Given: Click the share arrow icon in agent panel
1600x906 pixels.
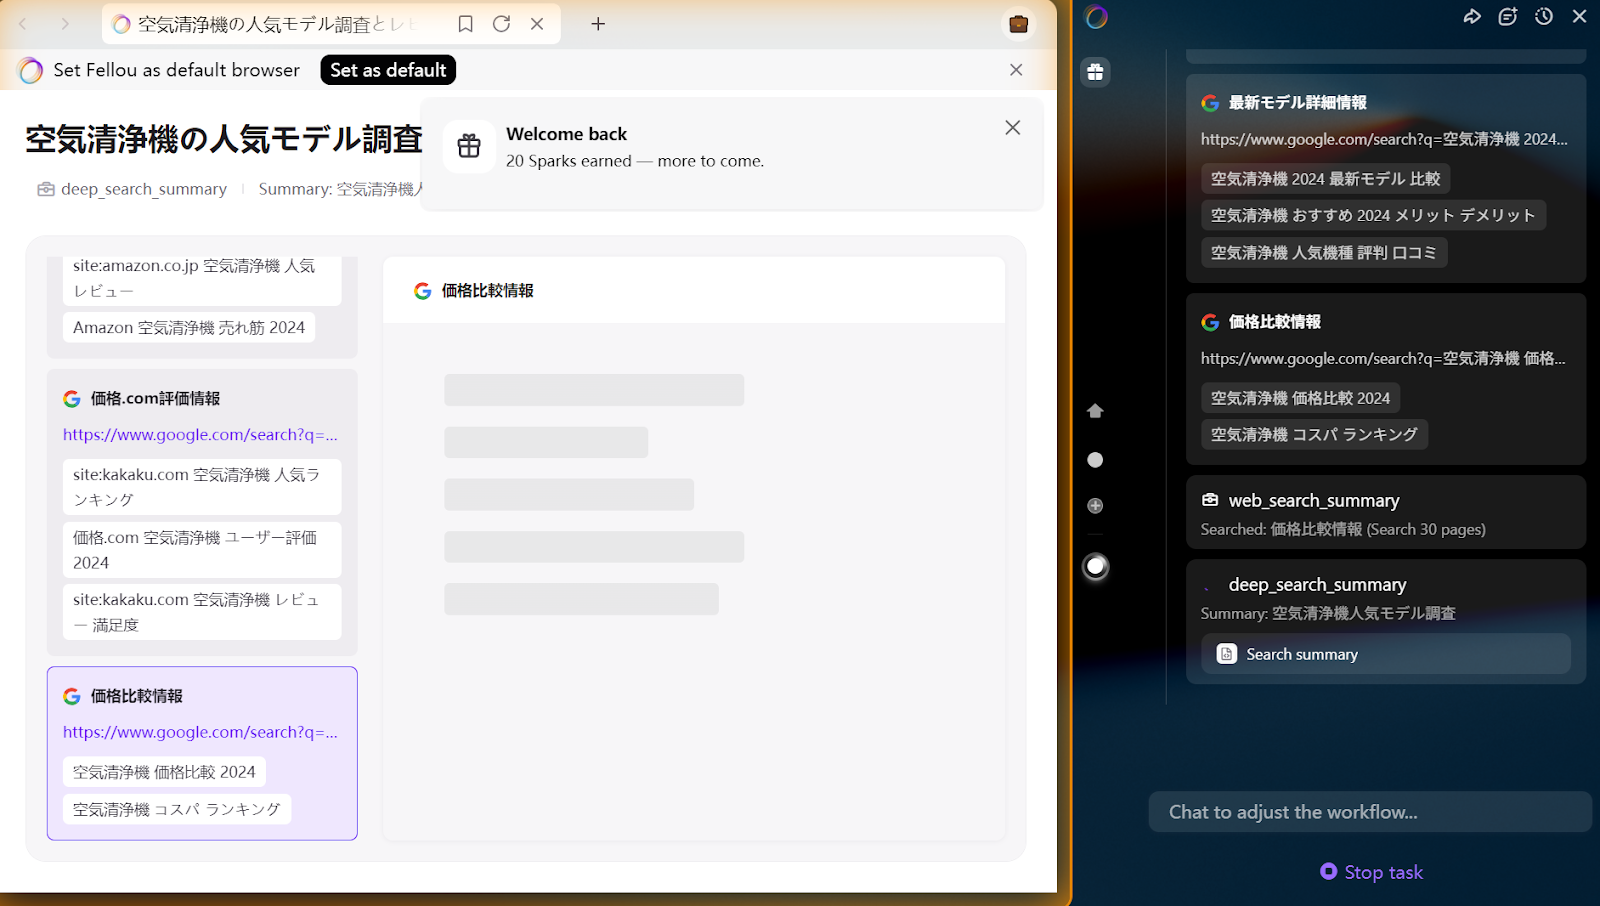Looking at the screenshot, I should (x=1472, y=16).
